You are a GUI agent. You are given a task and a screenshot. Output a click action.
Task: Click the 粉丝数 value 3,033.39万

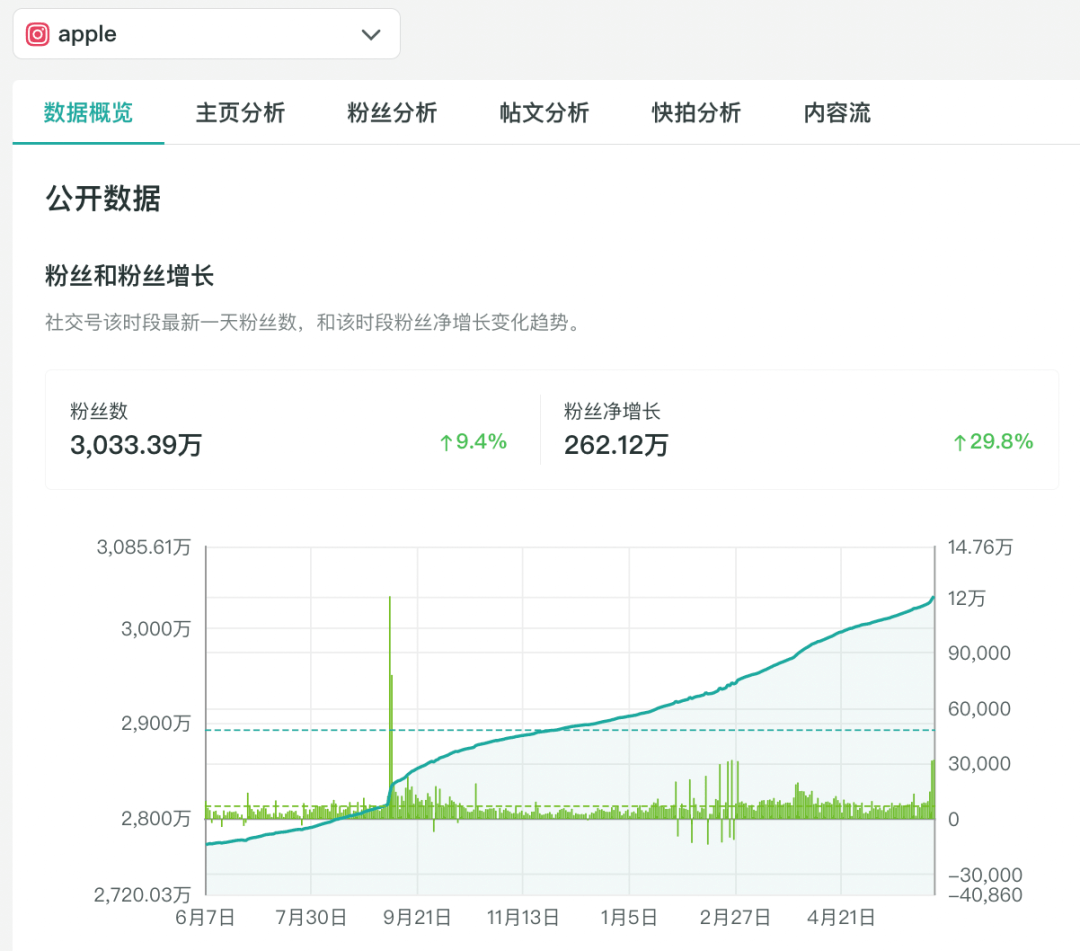point(136,445)
